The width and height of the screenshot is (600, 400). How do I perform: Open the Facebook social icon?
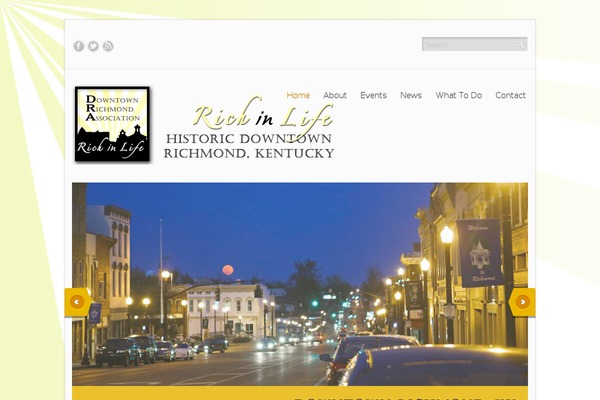(x=79, y=46)
